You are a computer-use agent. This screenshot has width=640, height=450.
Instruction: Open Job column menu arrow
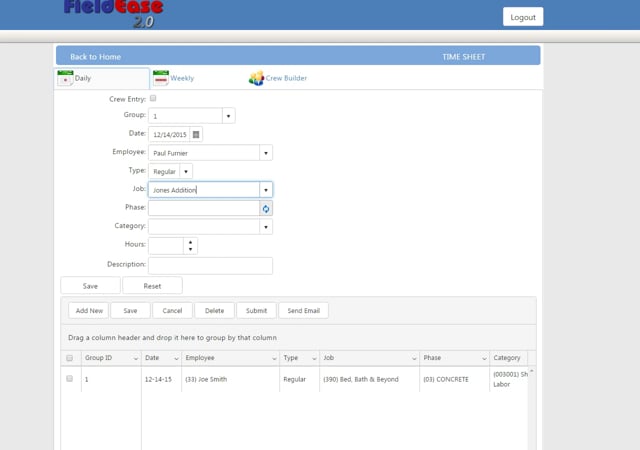pos(414,359)
